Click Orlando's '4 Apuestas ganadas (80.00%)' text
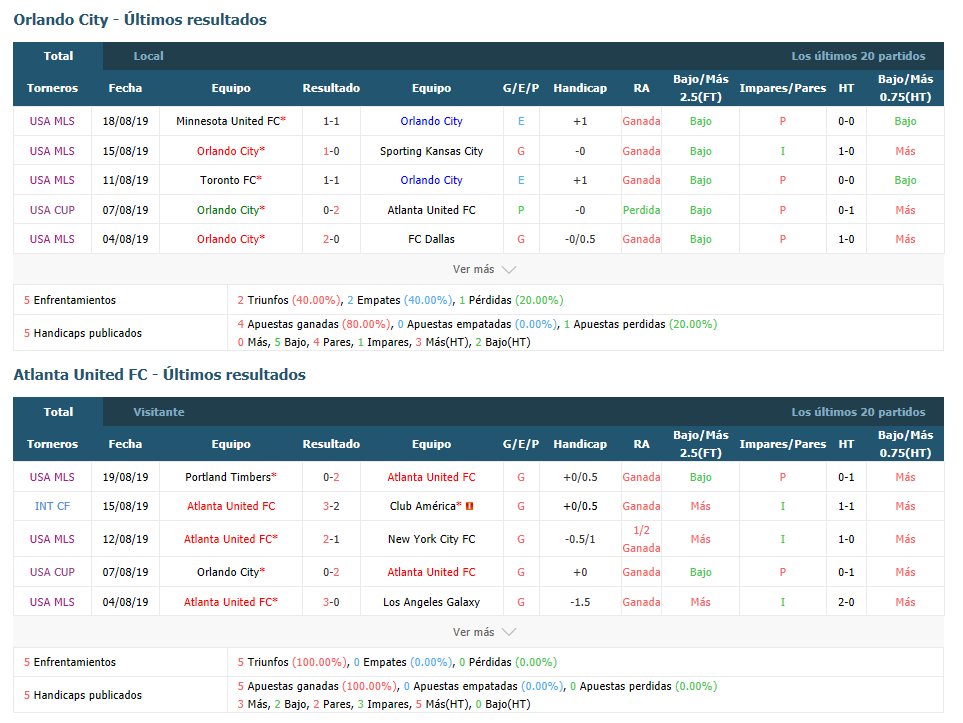Screen dimensions: 963x723 point(314,324)
